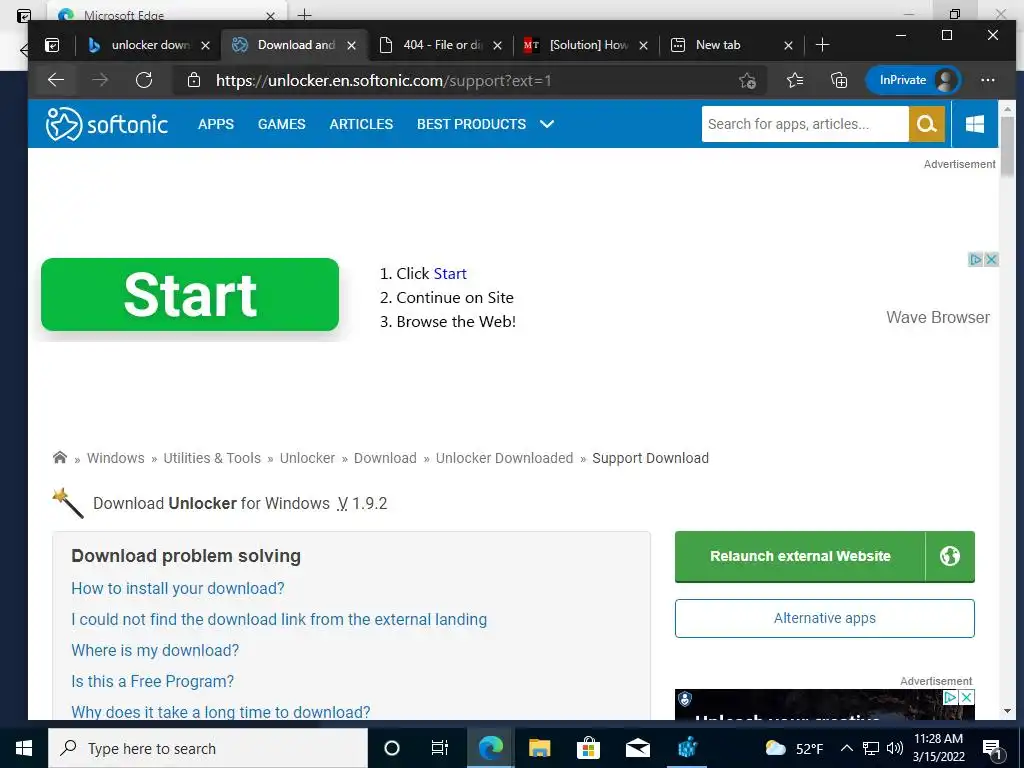Go back using the browser back arrow
The image size is (1024, 768).
pos(56,80)
